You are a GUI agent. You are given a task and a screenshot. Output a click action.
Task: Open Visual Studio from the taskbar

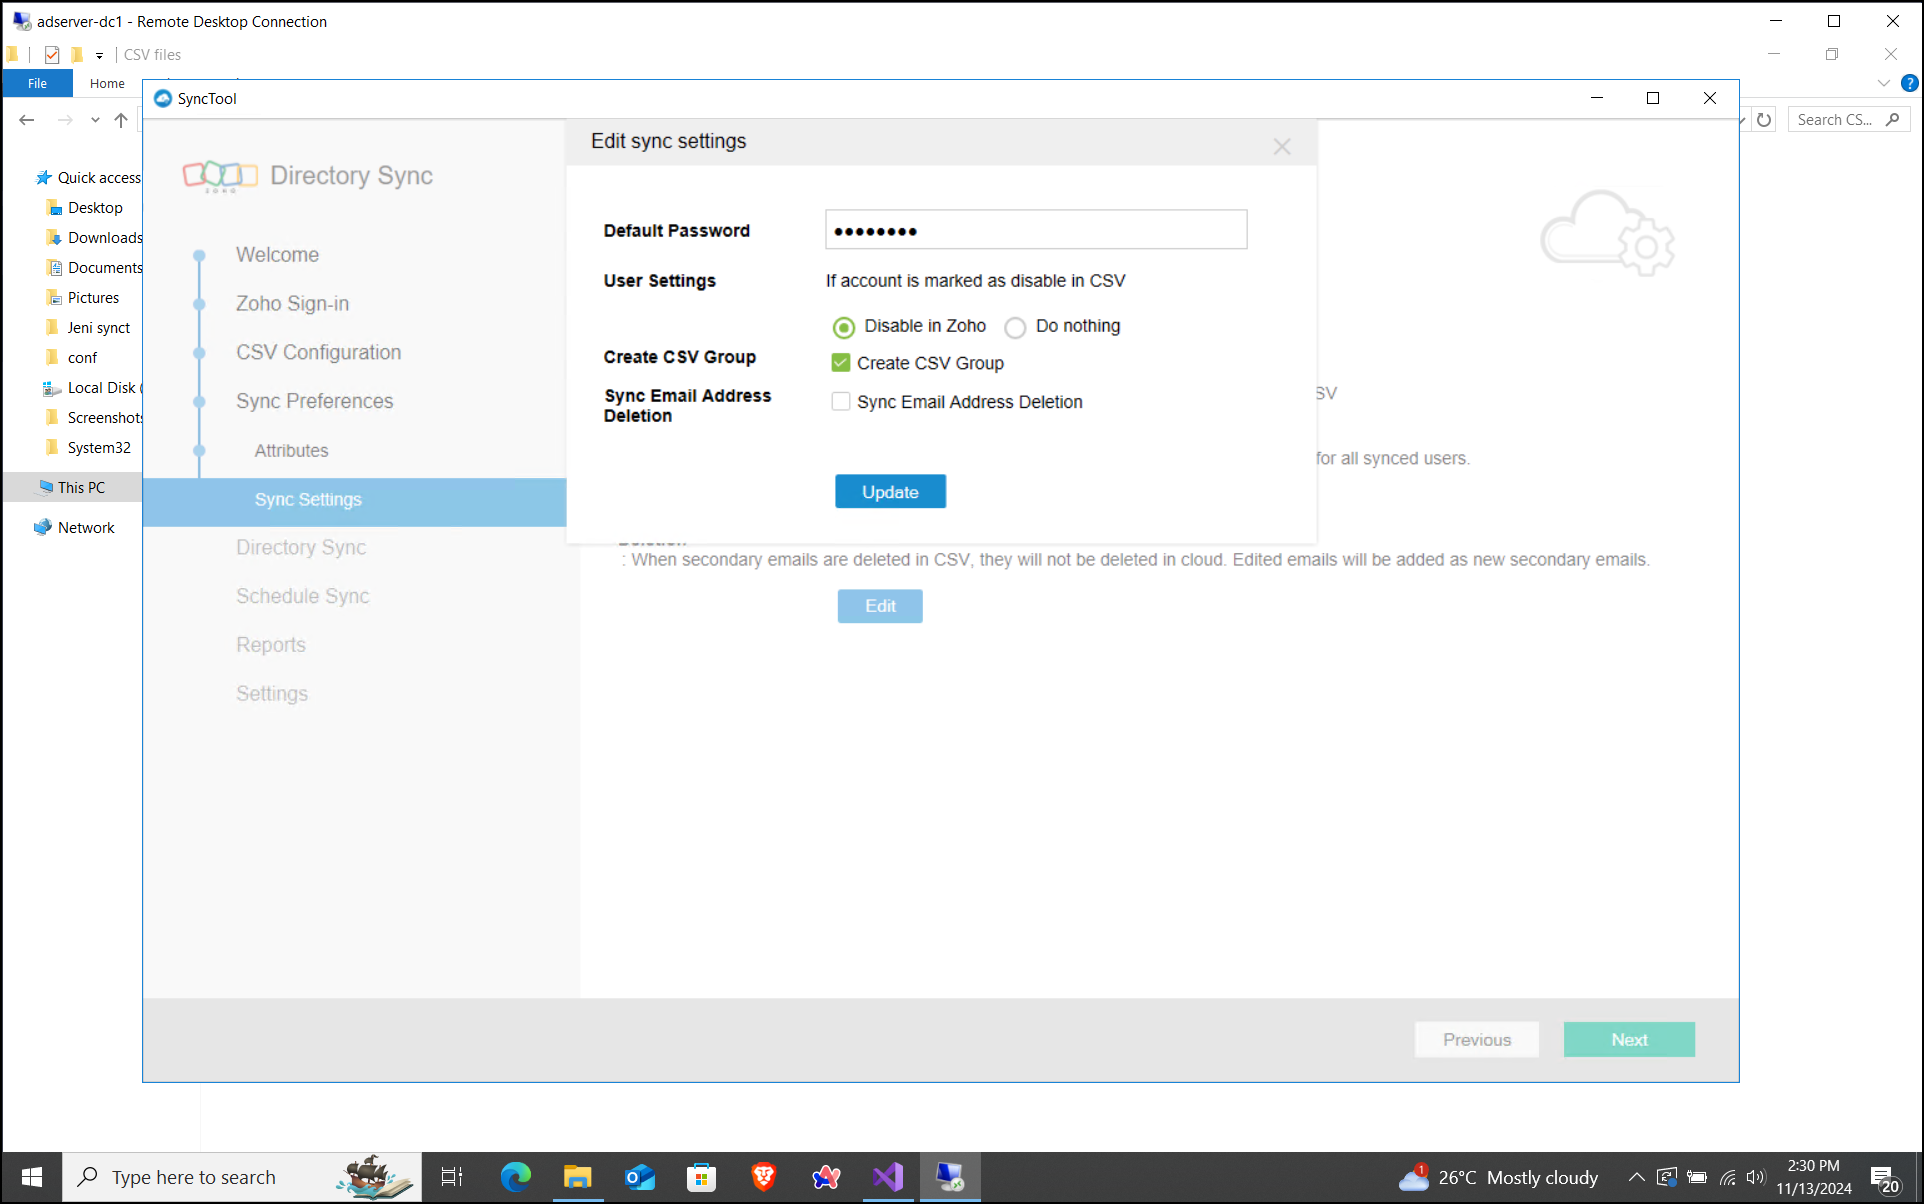(887, 1177)
